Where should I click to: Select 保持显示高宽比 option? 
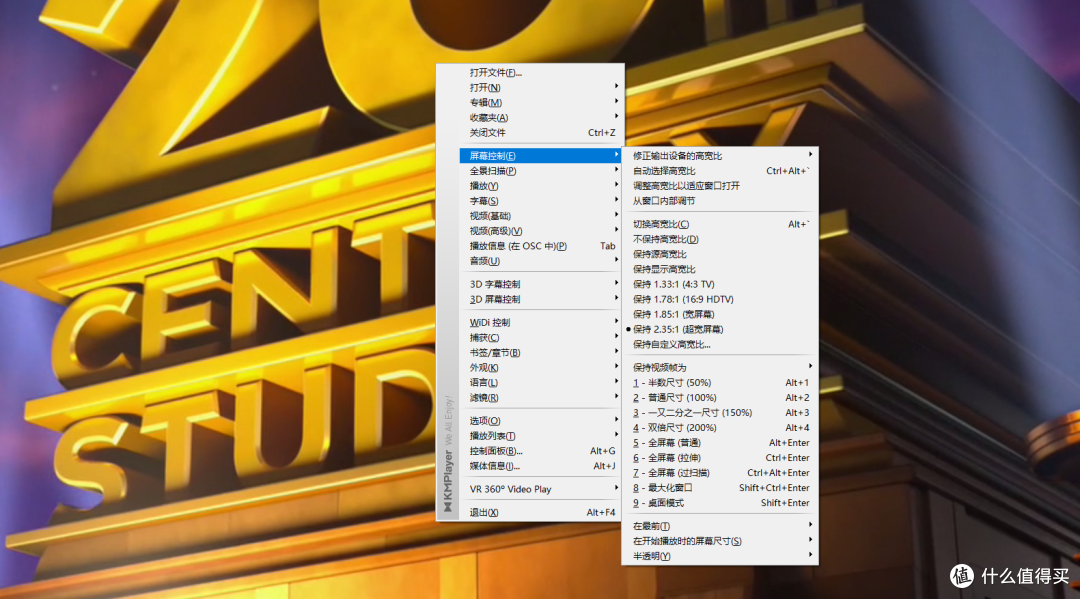coord(720,269)
